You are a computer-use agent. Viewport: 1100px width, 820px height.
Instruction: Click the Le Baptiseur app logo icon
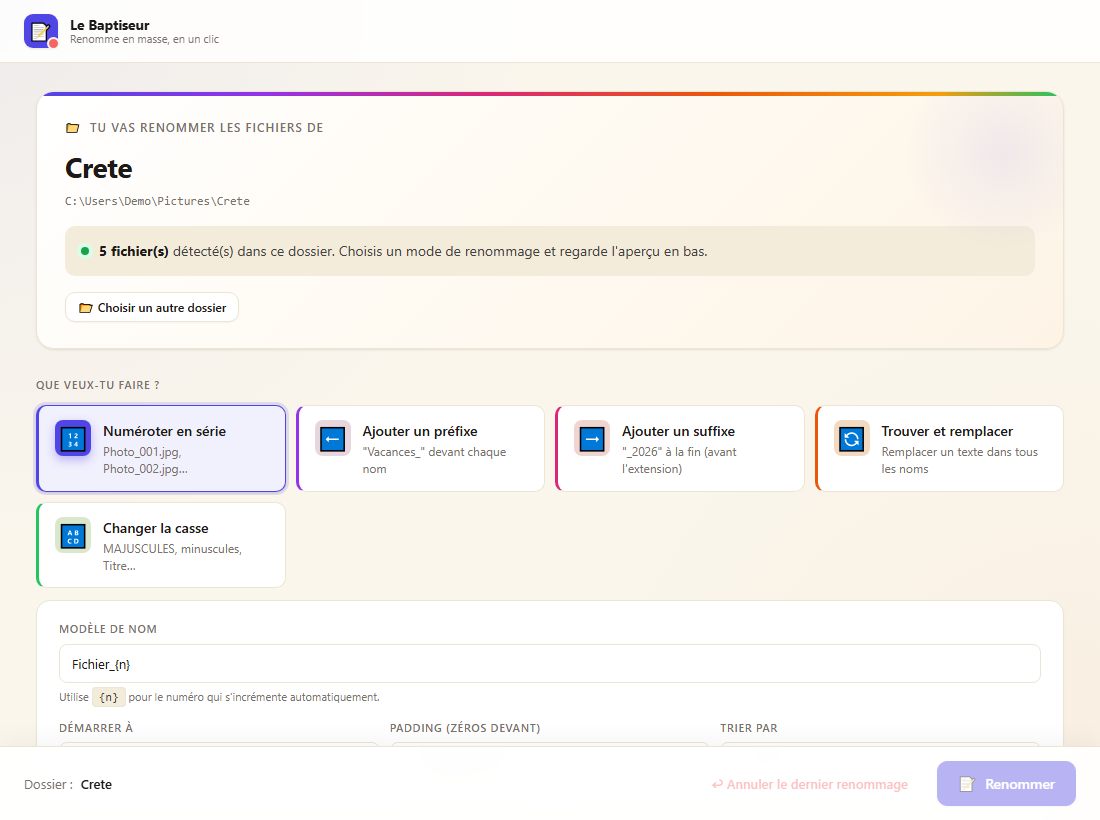pyautogui.click(x=41, y=31)
